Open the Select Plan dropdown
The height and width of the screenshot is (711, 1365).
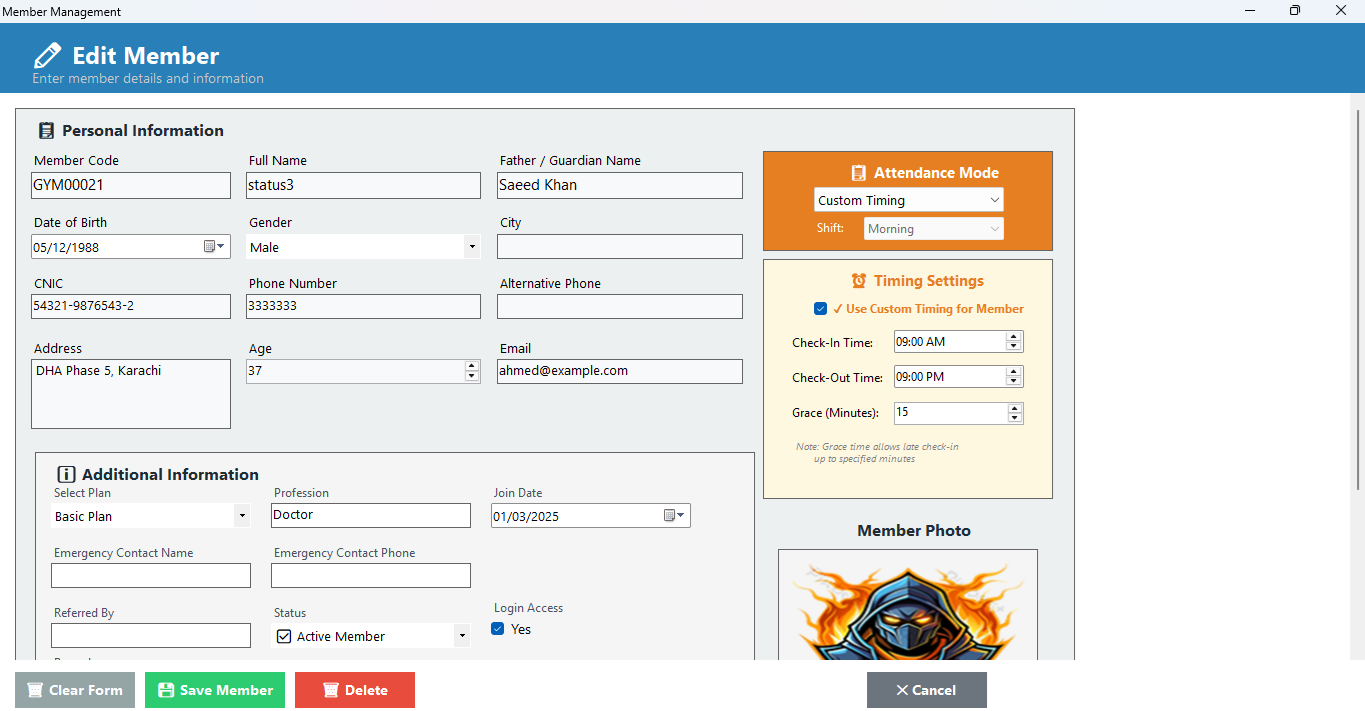(241, 516)
